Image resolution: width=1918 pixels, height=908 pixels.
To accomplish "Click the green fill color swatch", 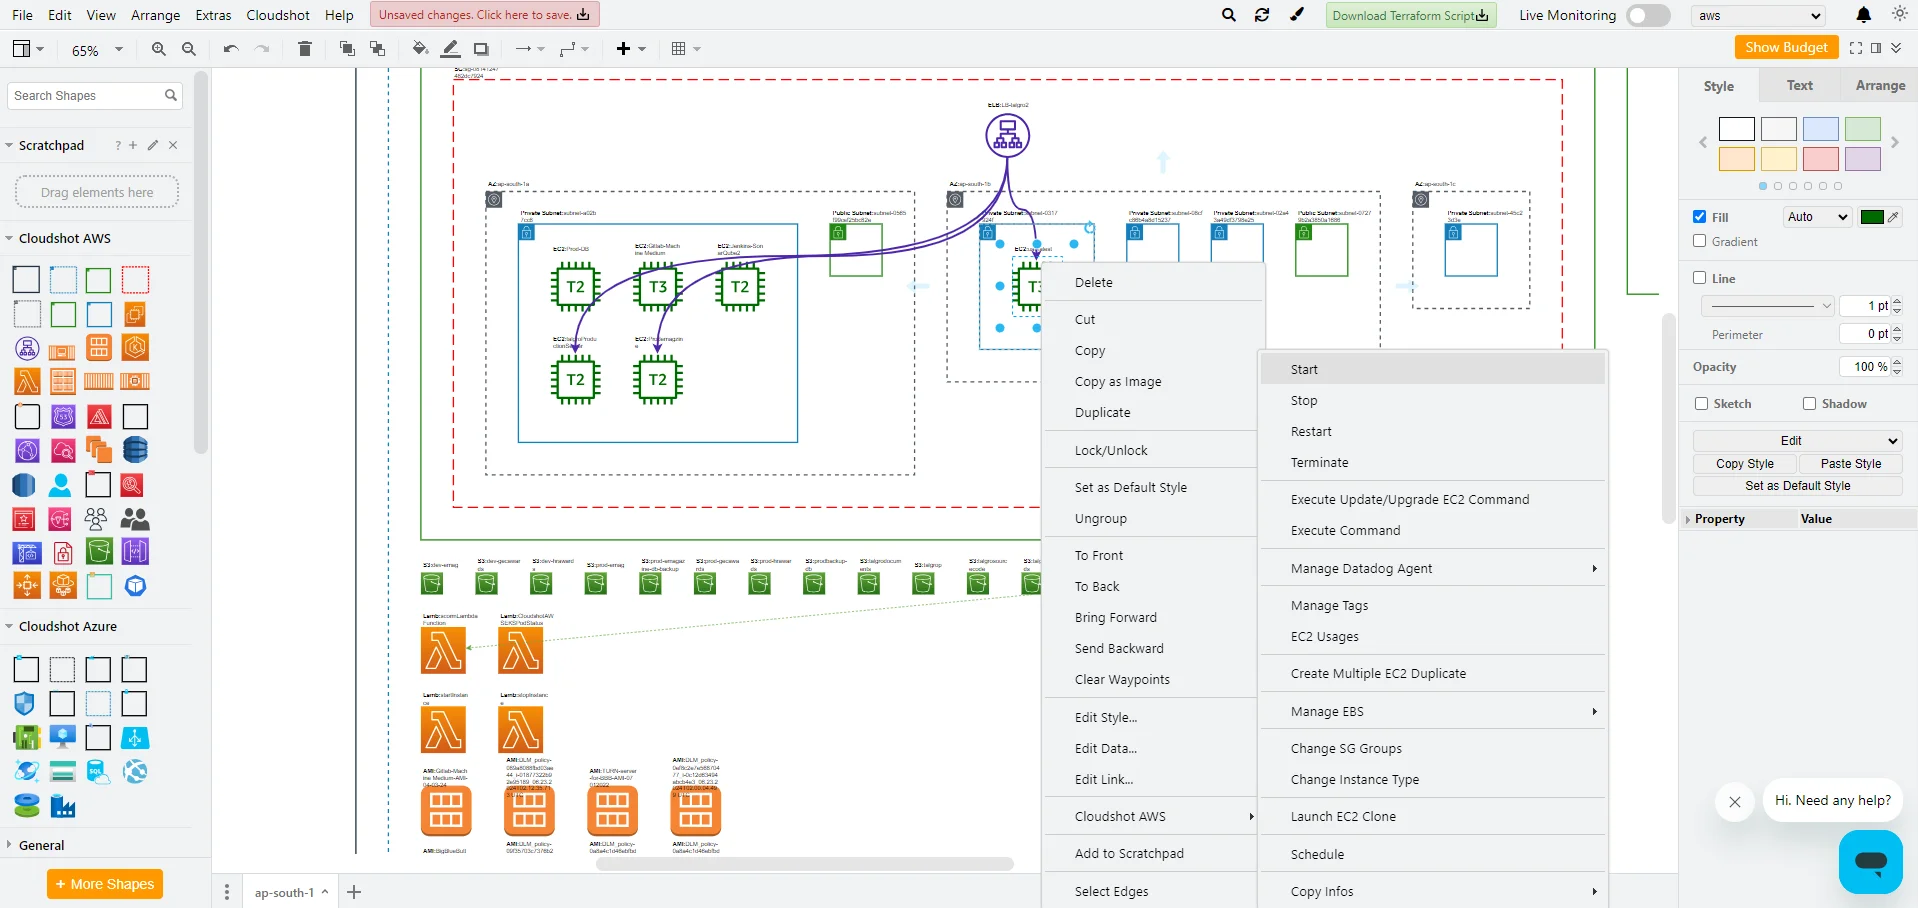I will (x=1872, y=217).
